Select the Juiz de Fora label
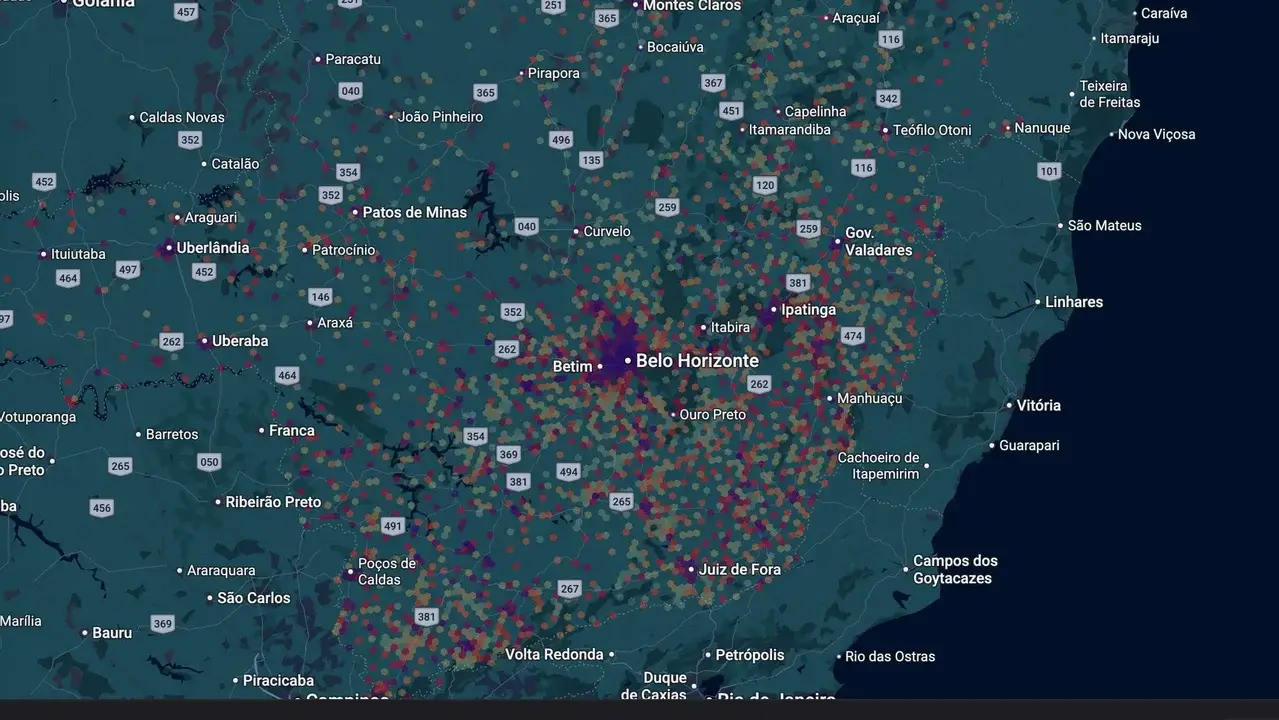Image resolution: width=1279 pixels, height=720 pixels. pos(740,570)
